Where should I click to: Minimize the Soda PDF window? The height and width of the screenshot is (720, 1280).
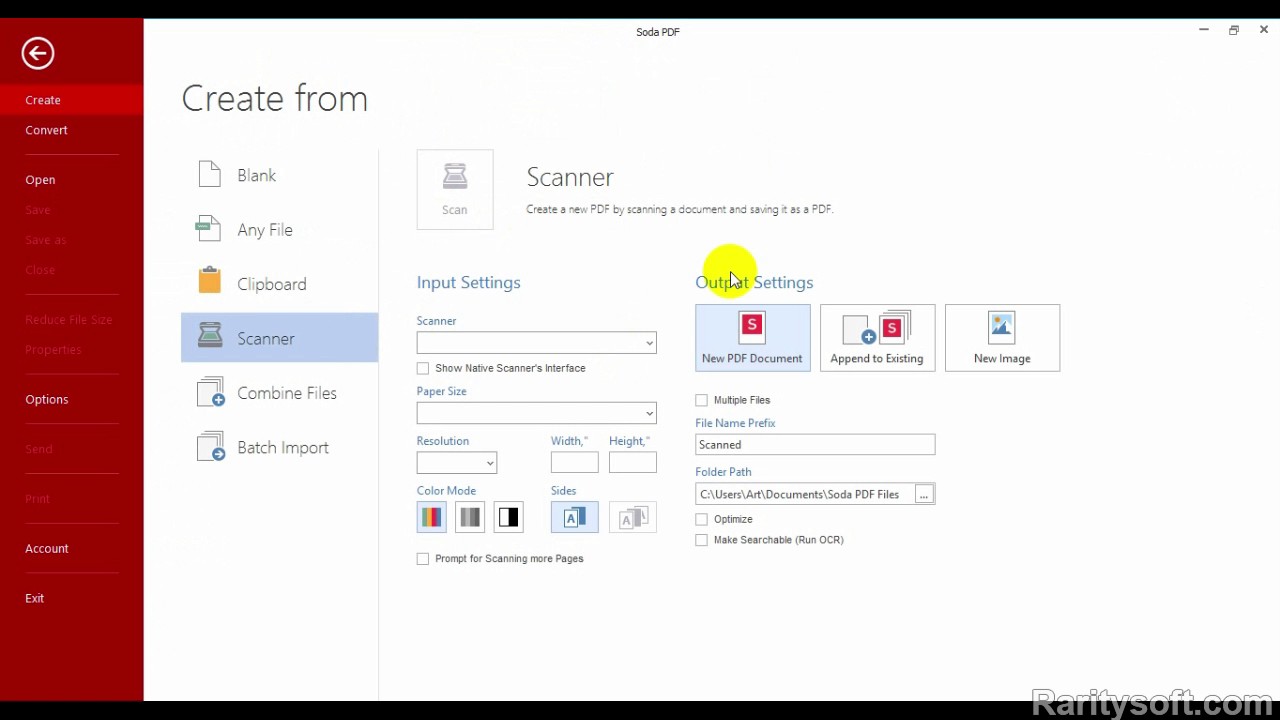[1204, 30]
